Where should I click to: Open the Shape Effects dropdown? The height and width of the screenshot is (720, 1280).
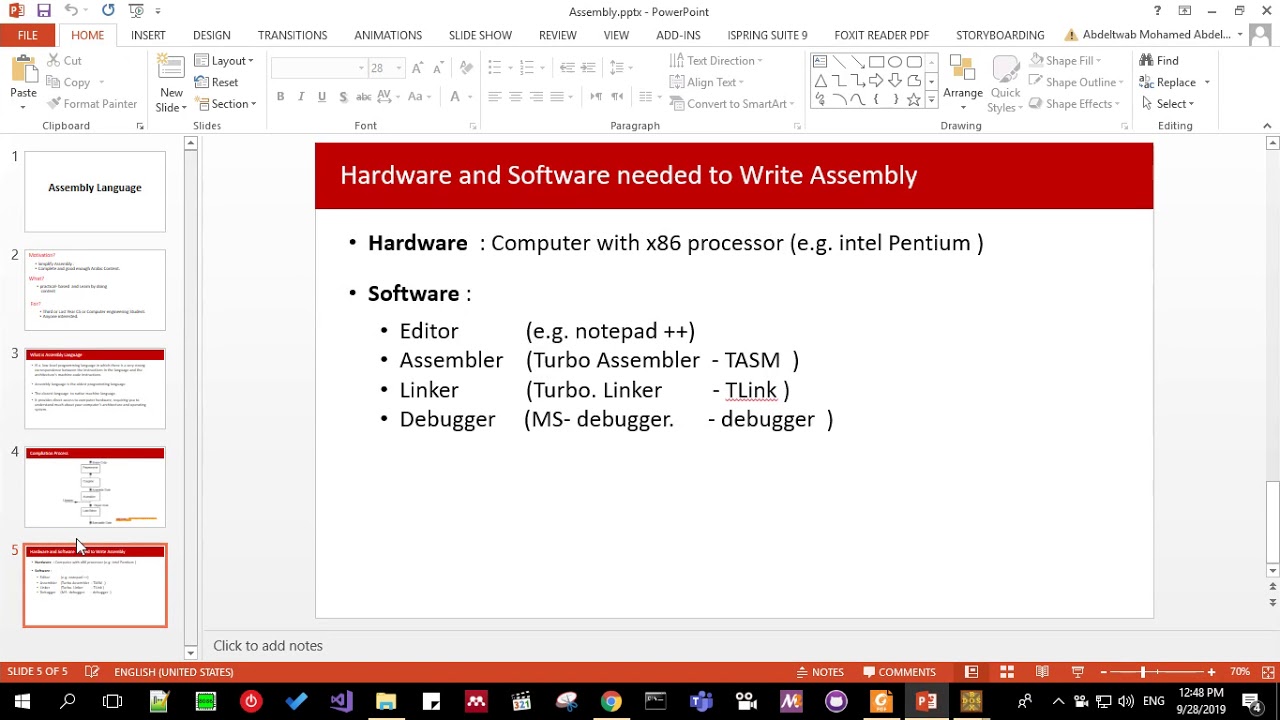[x=1073, y=104]
